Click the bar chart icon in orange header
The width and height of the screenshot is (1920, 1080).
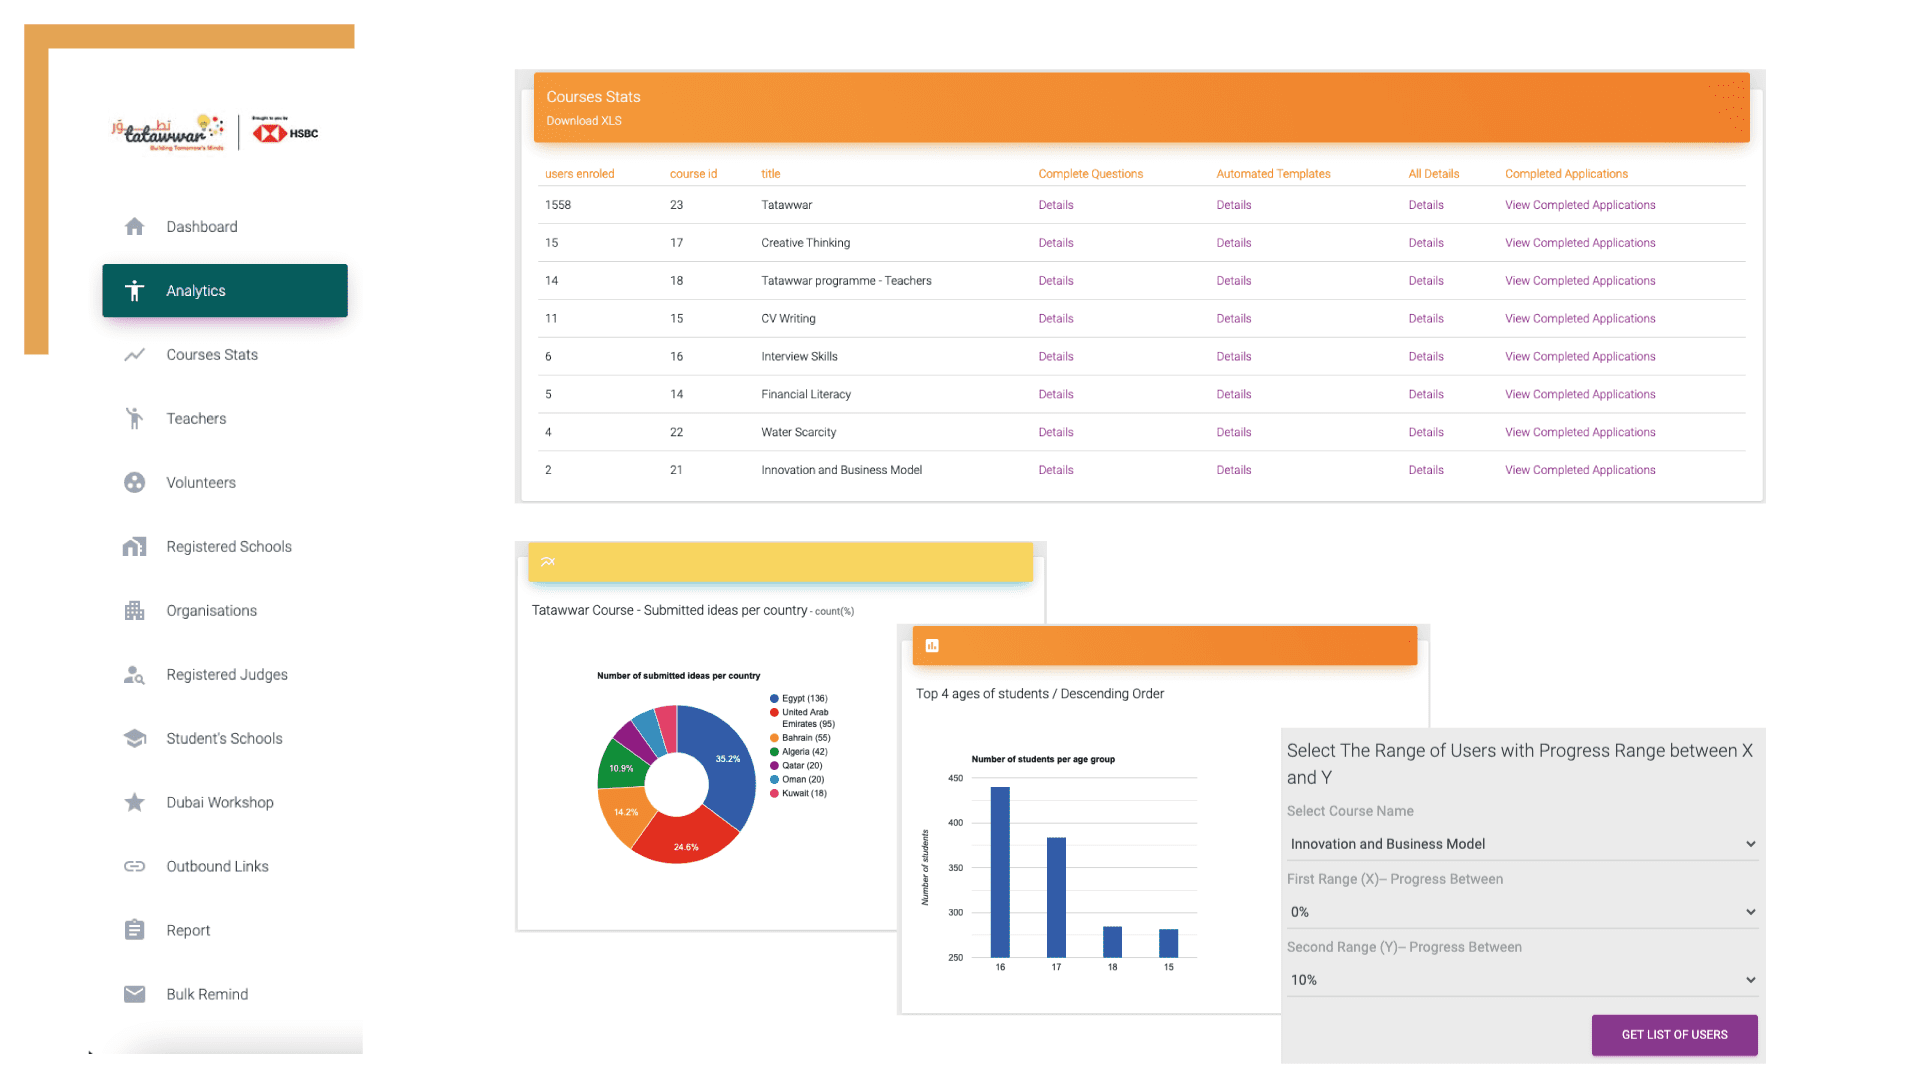pyautogui.click(x=932, y=646)
